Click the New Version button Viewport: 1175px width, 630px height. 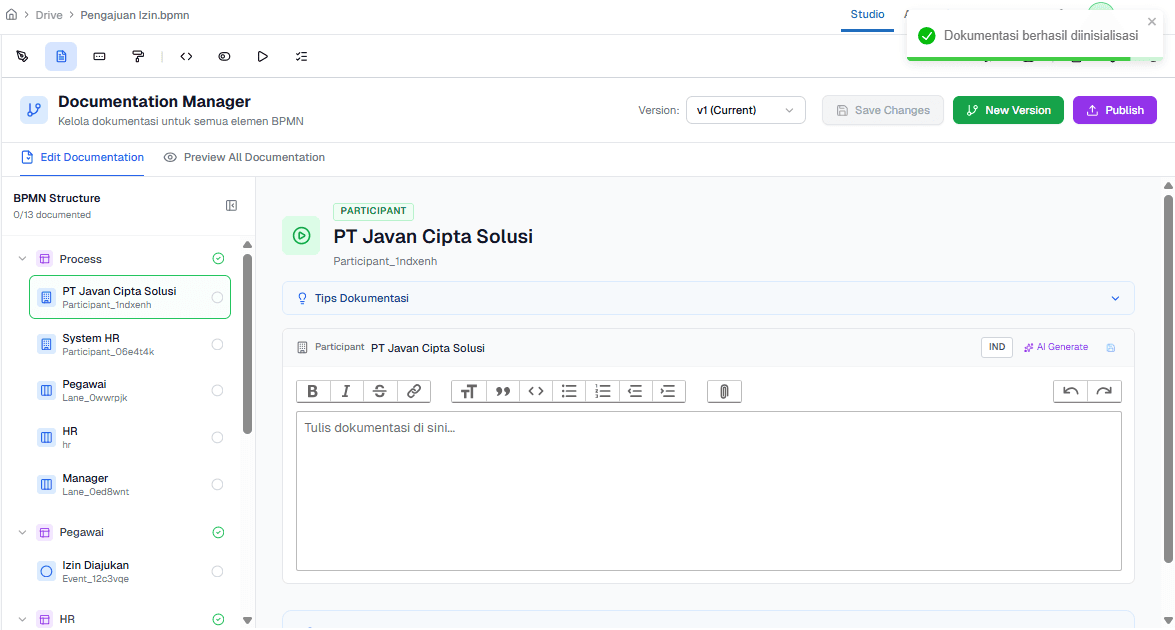pos(1008,110)
